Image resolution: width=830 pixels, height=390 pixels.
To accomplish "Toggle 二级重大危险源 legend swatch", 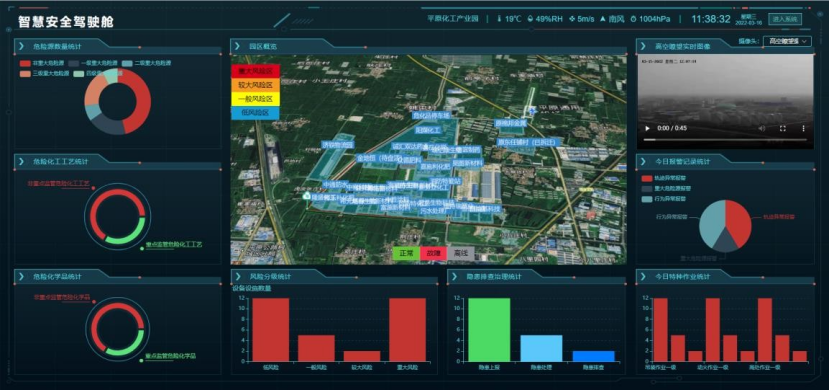I will (127, 63).
